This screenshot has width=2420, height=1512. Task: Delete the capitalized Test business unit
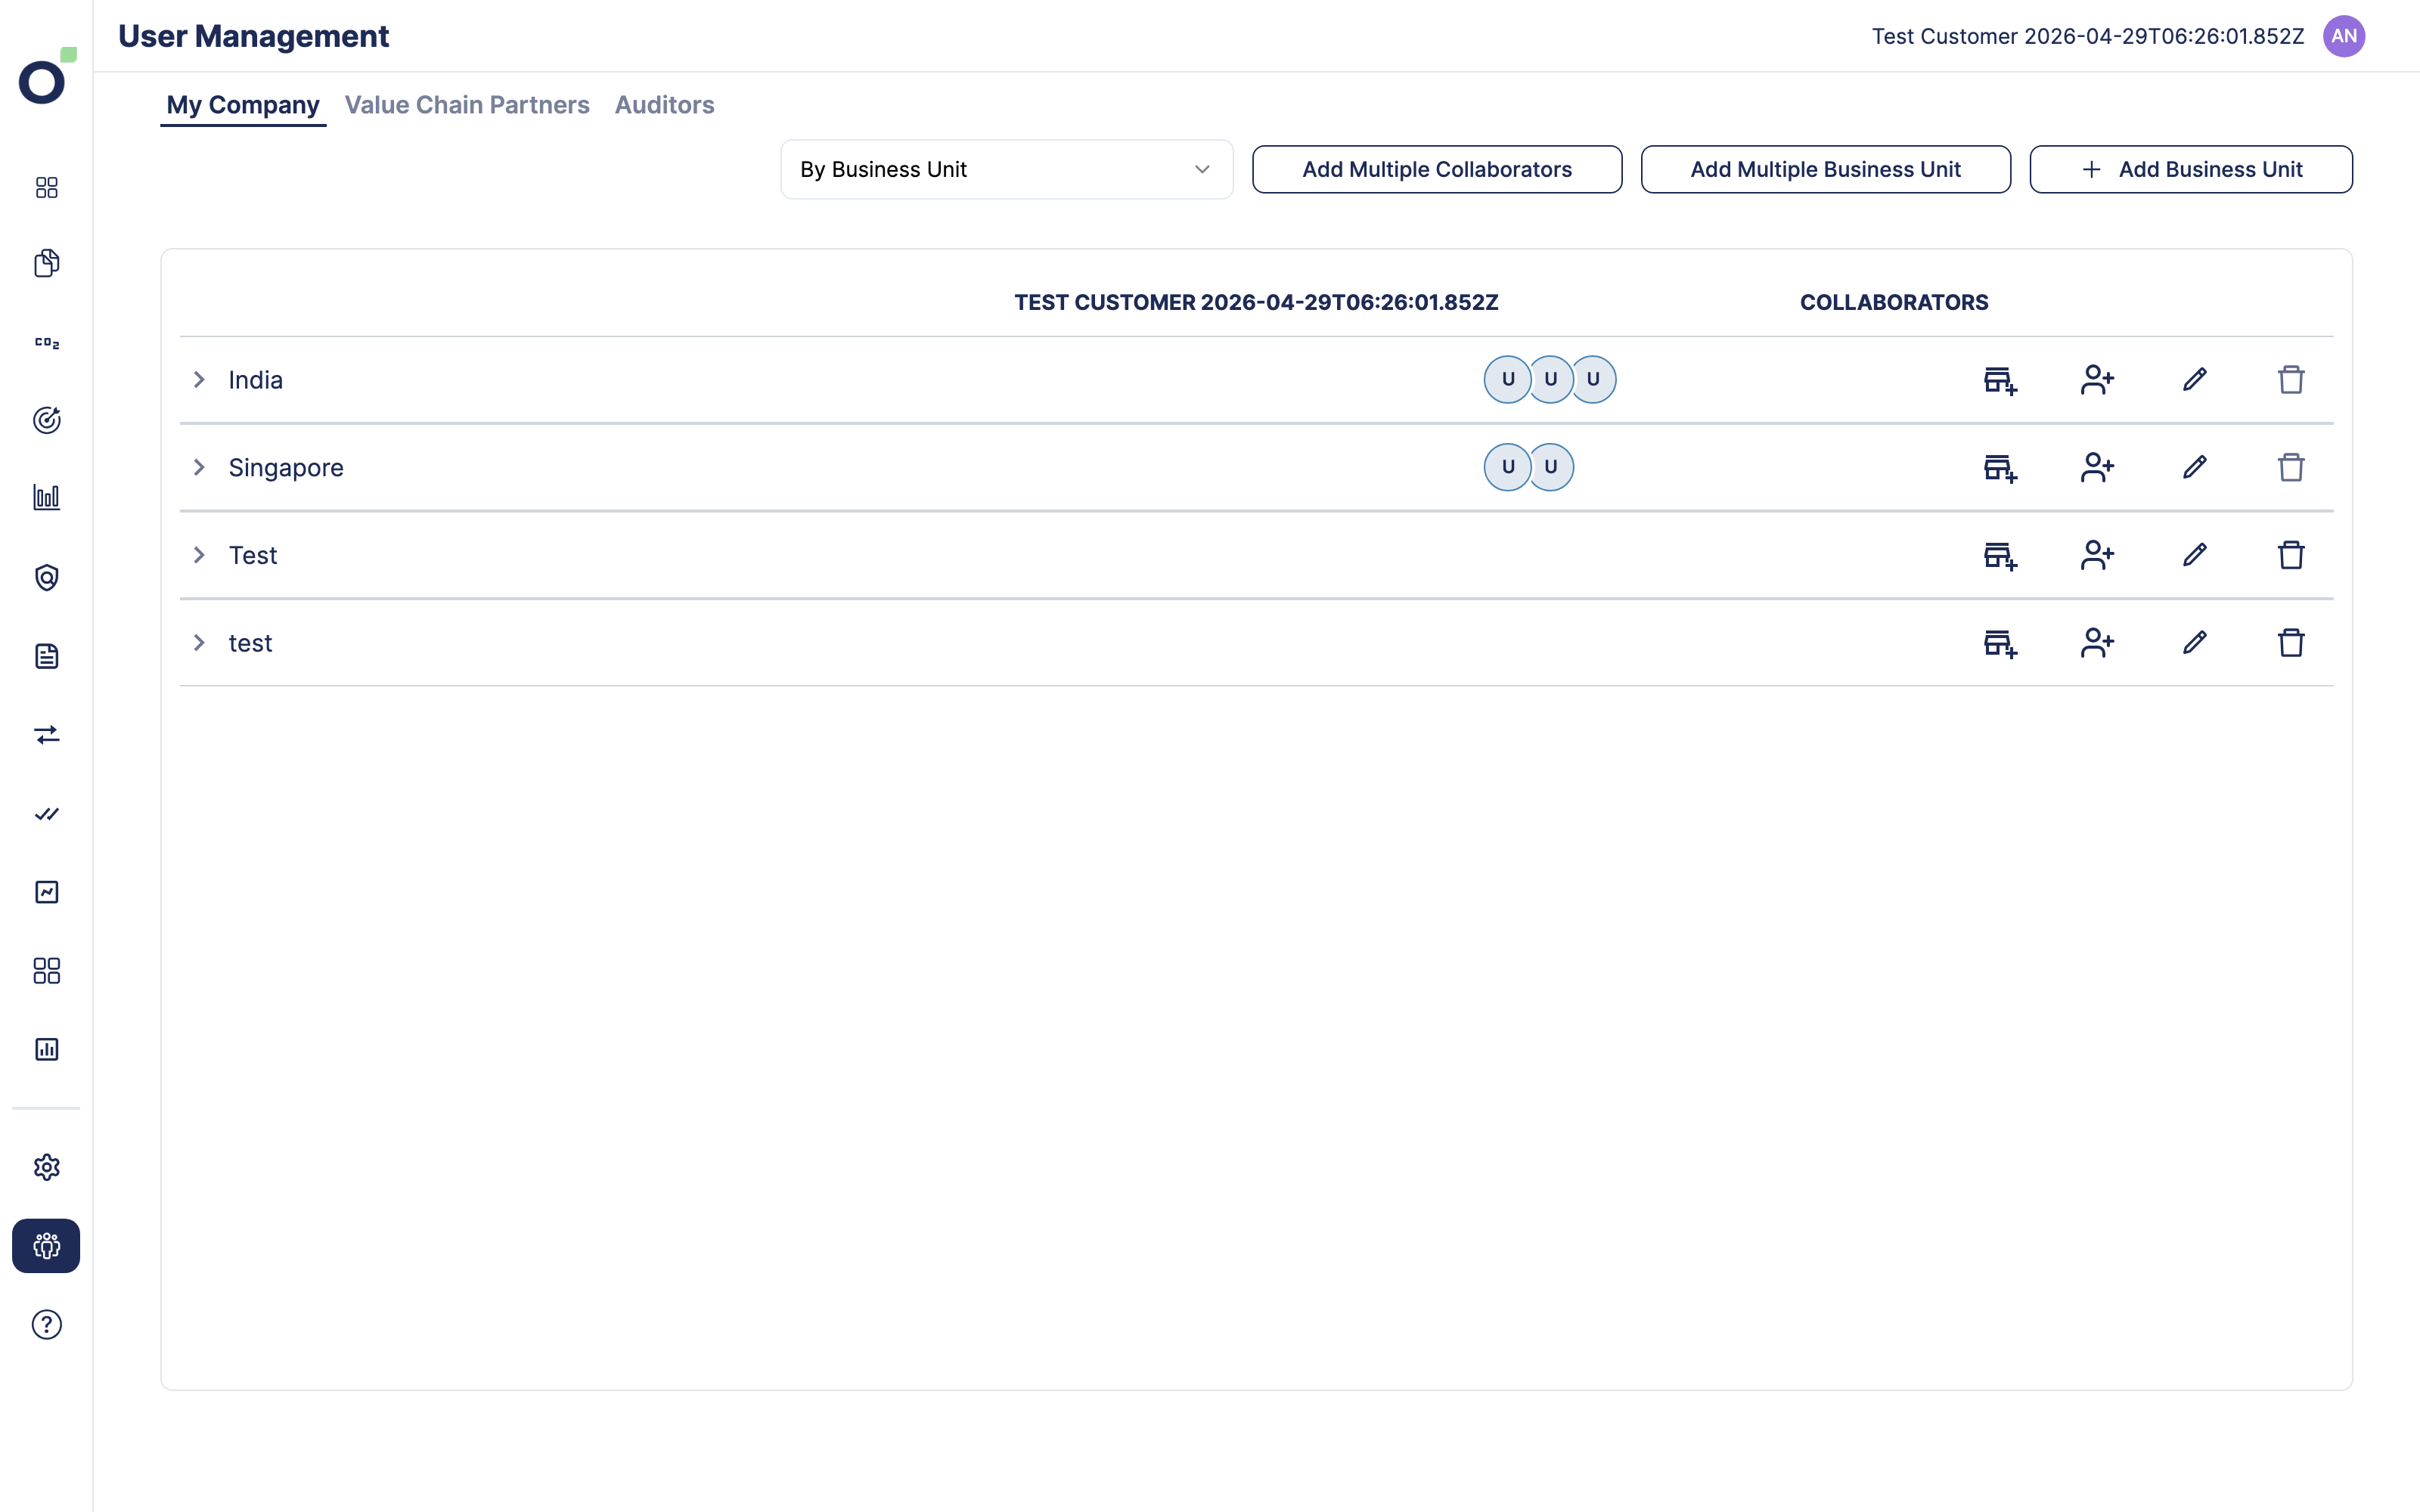click(2291, 555)
